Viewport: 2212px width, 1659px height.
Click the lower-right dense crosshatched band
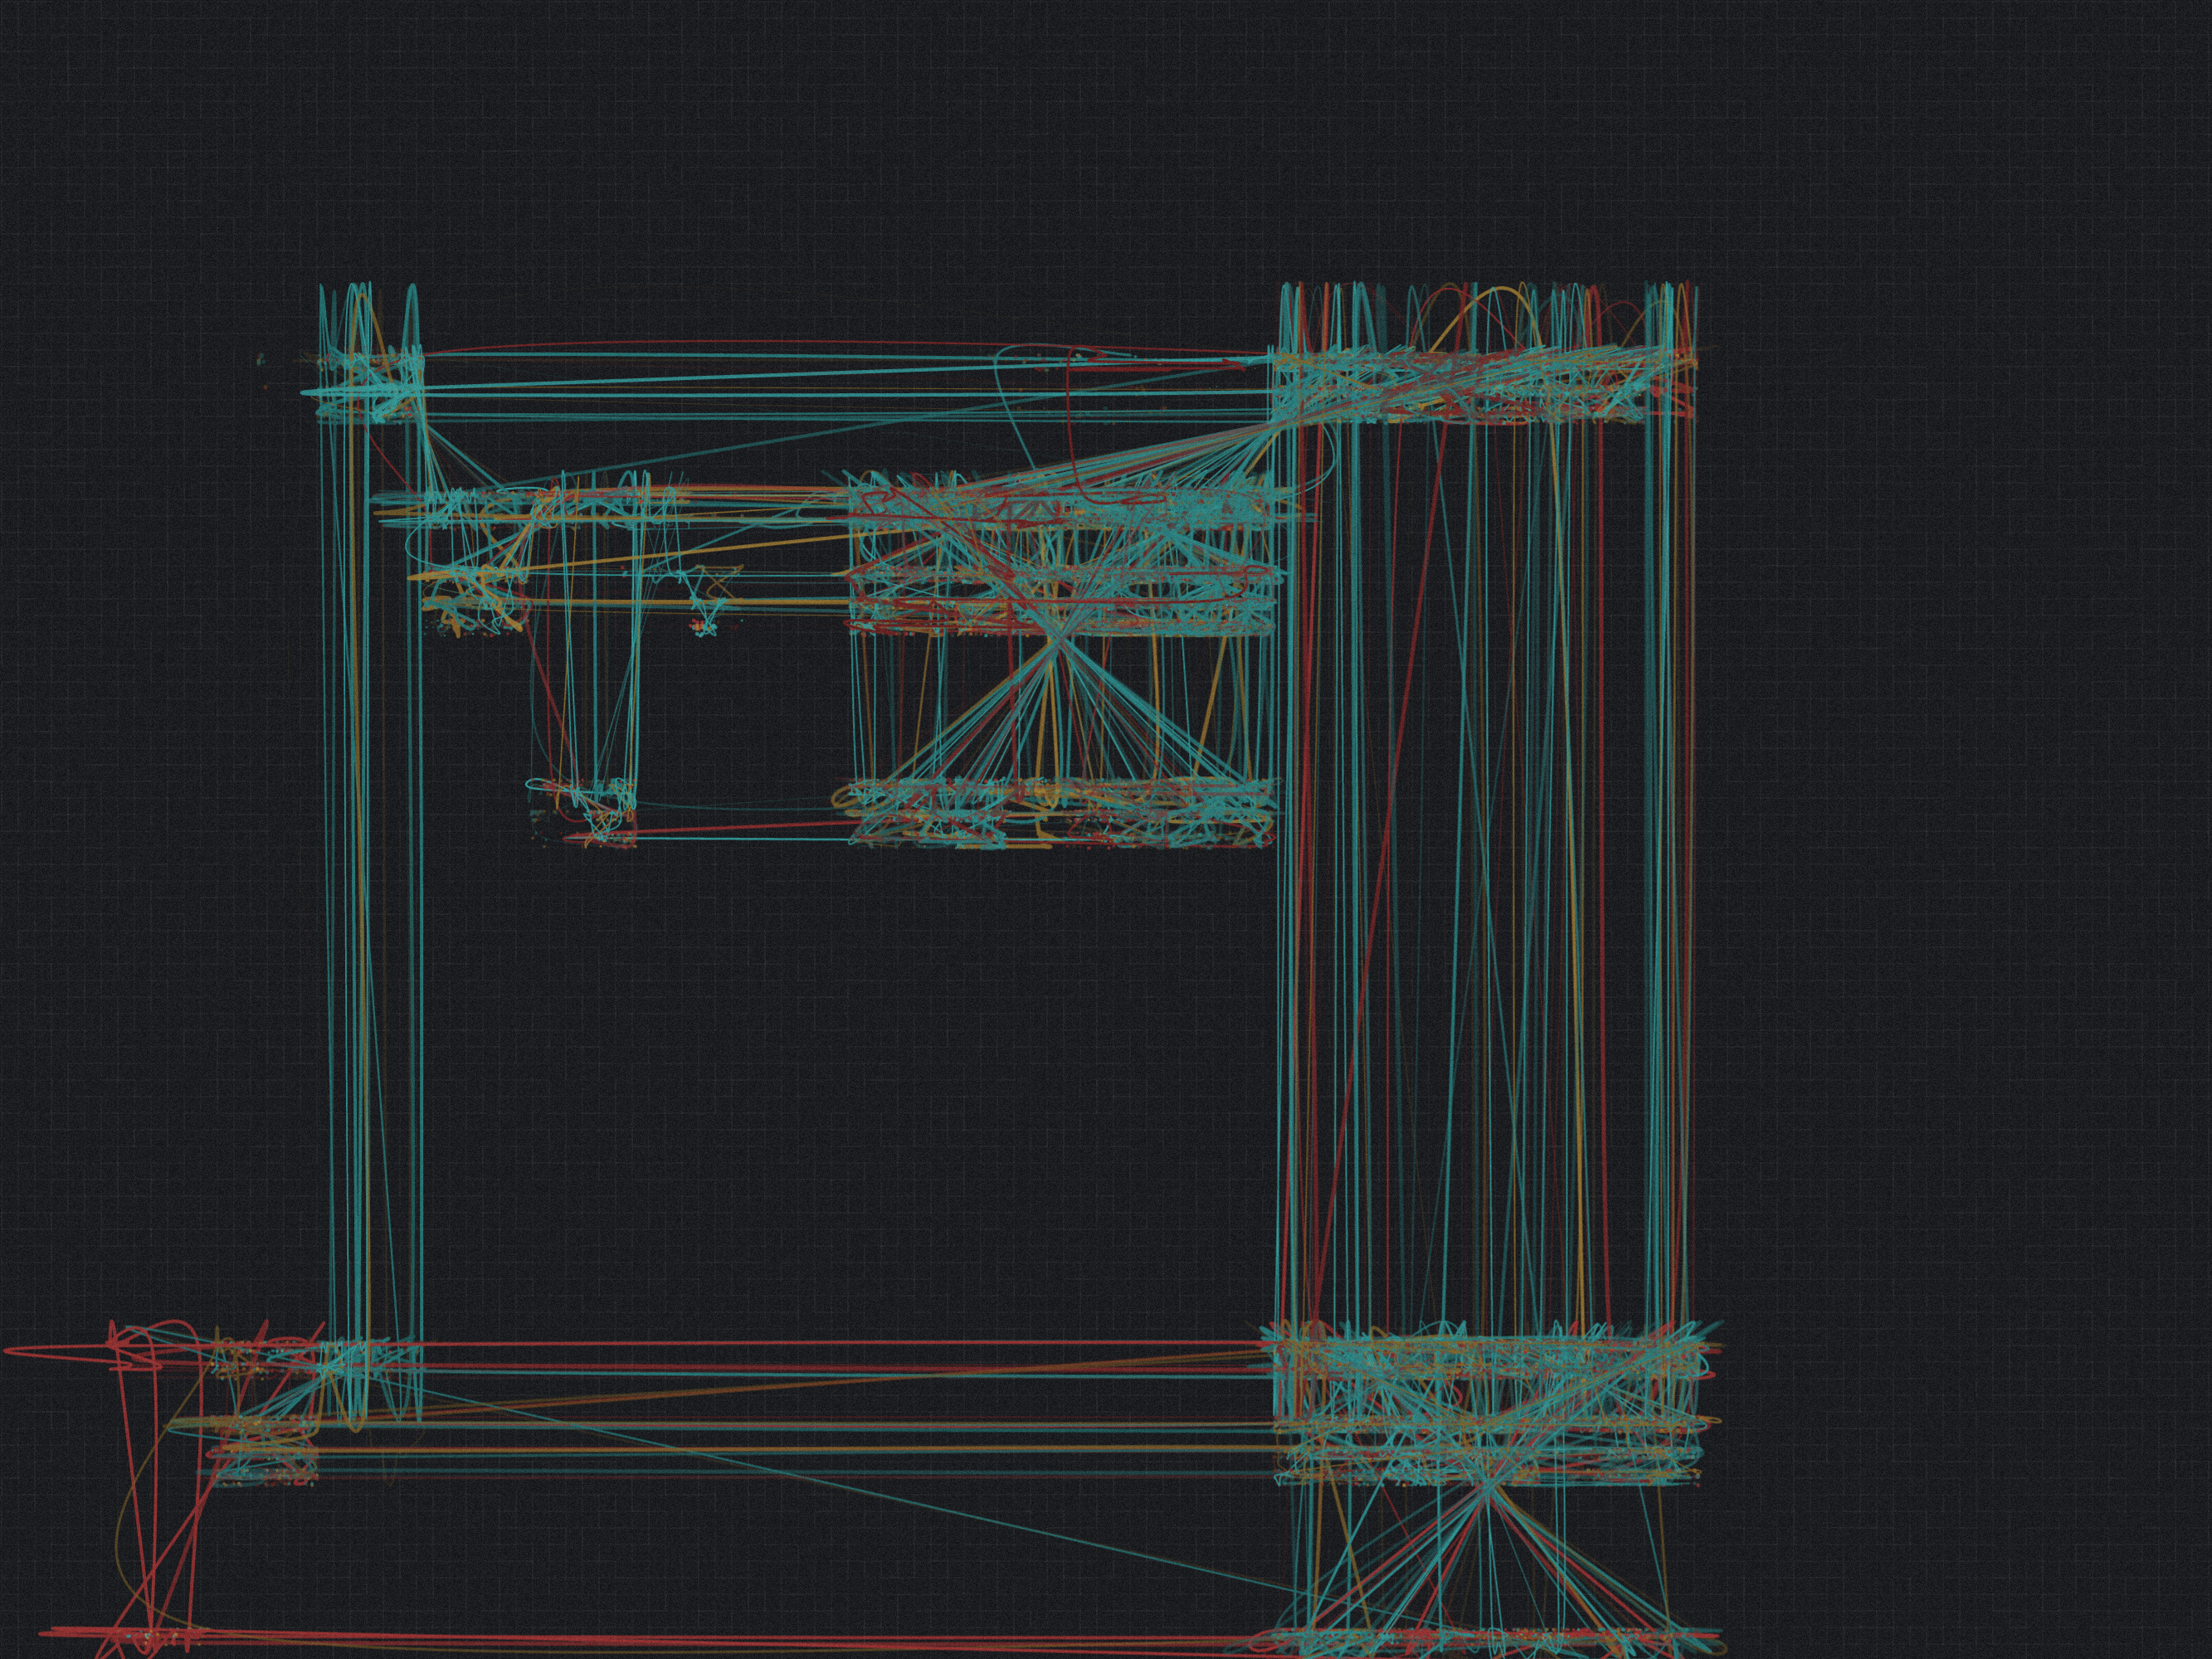(x=1487, y=1405)
